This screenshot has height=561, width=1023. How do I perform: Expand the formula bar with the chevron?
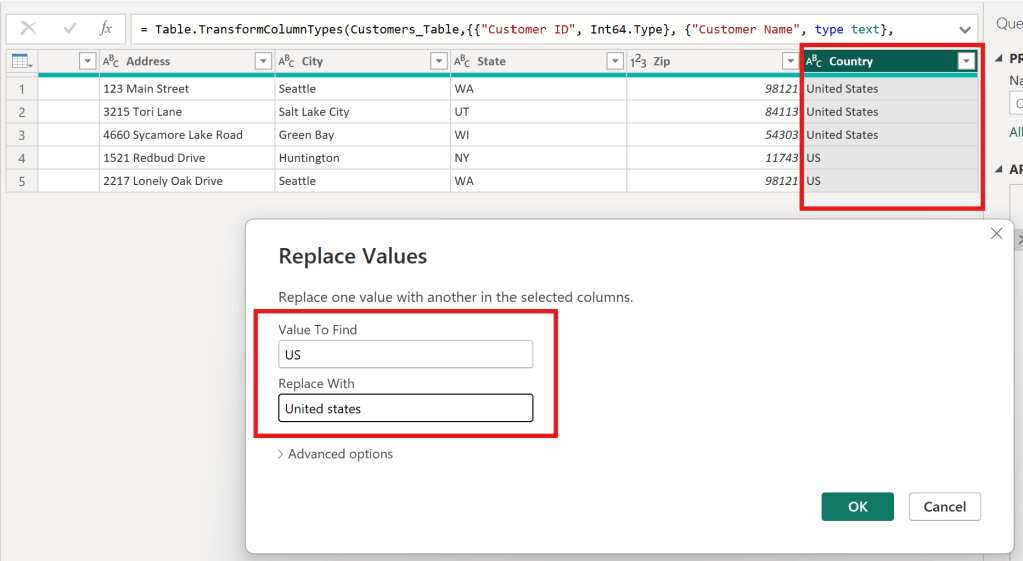964,29
